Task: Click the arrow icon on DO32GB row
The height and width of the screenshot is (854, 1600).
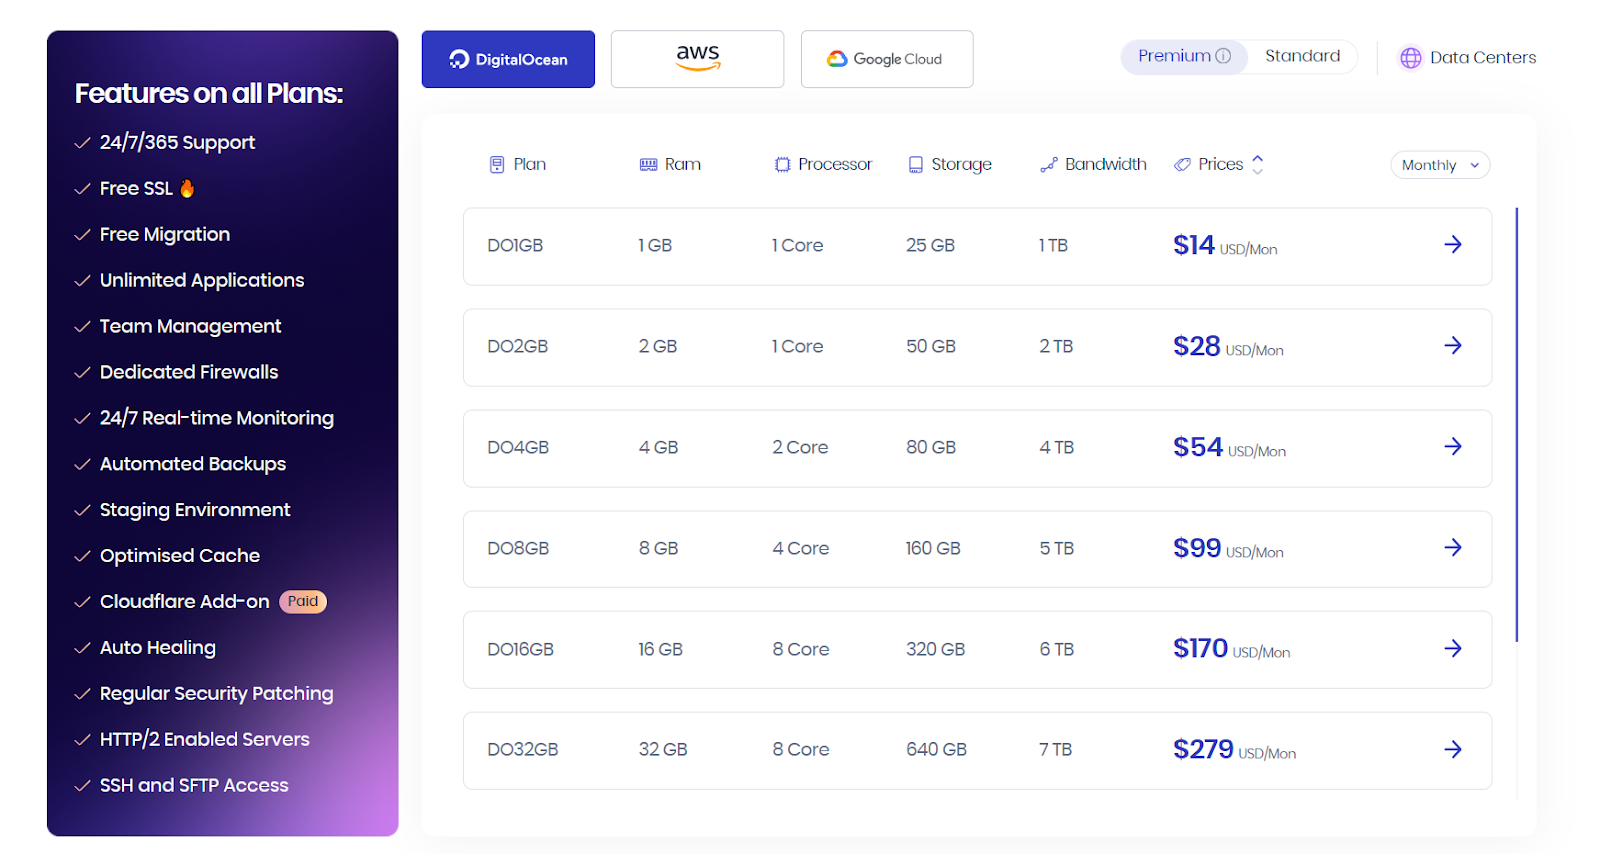Action: point(1453,750)
